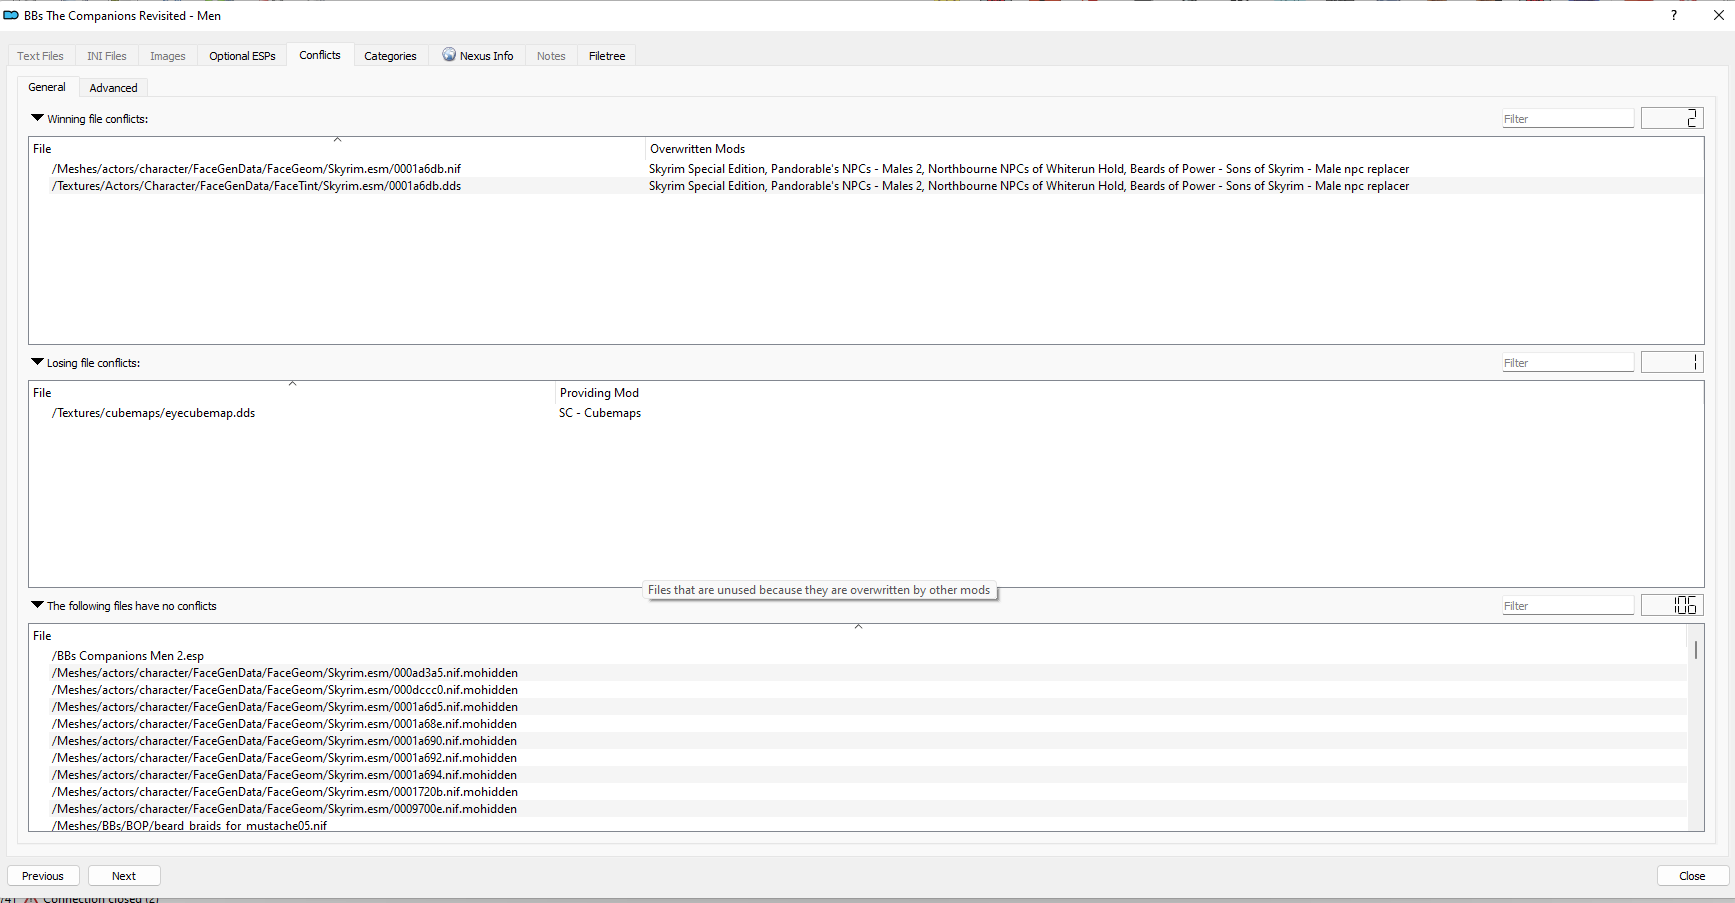Click the Previous button
Viewport: 1735px width, 903px height.
43,876
